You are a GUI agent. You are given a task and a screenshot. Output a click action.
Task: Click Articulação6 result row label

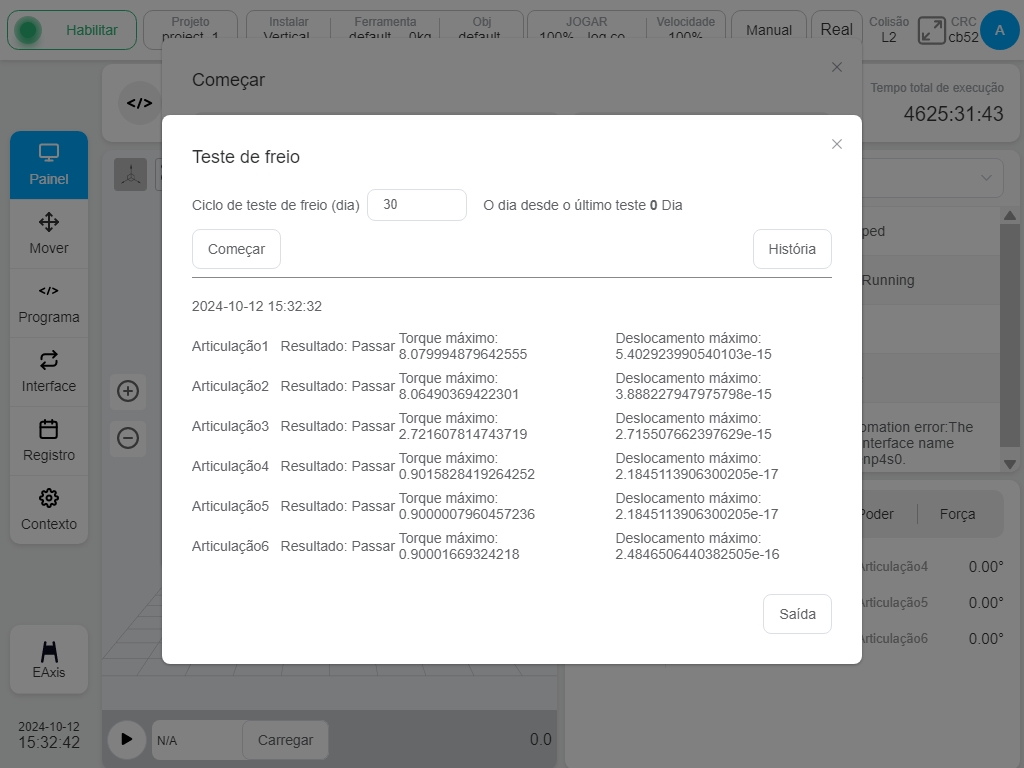click(230, 546)
